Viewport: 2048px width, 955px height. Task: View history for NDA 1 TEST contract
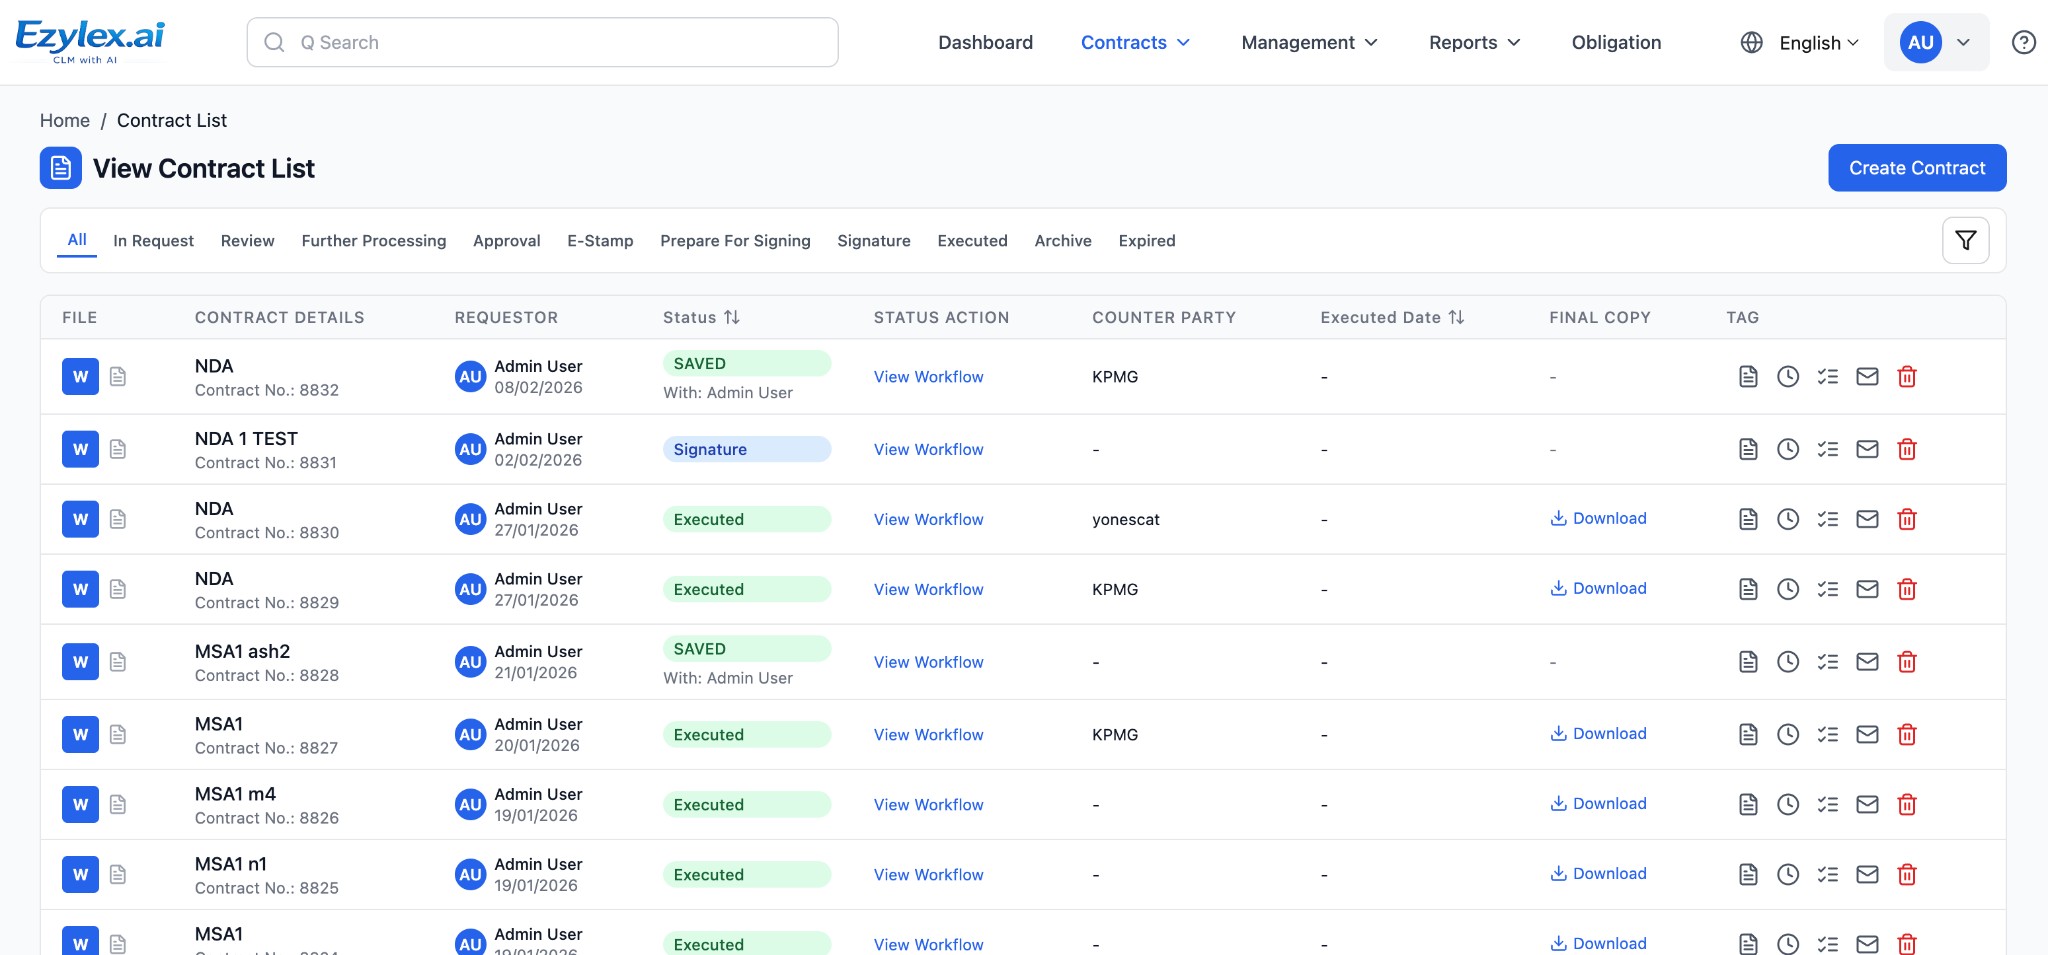(x=1788, y=449)
